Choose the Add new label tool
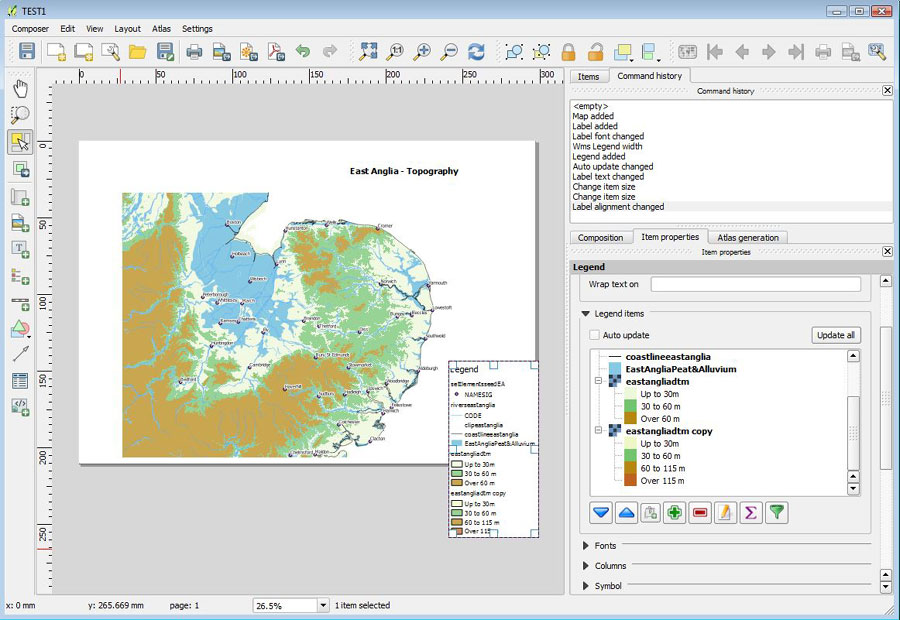Image resolution: width=900 pixels, height=620 pixels. [x=20, y=249]
